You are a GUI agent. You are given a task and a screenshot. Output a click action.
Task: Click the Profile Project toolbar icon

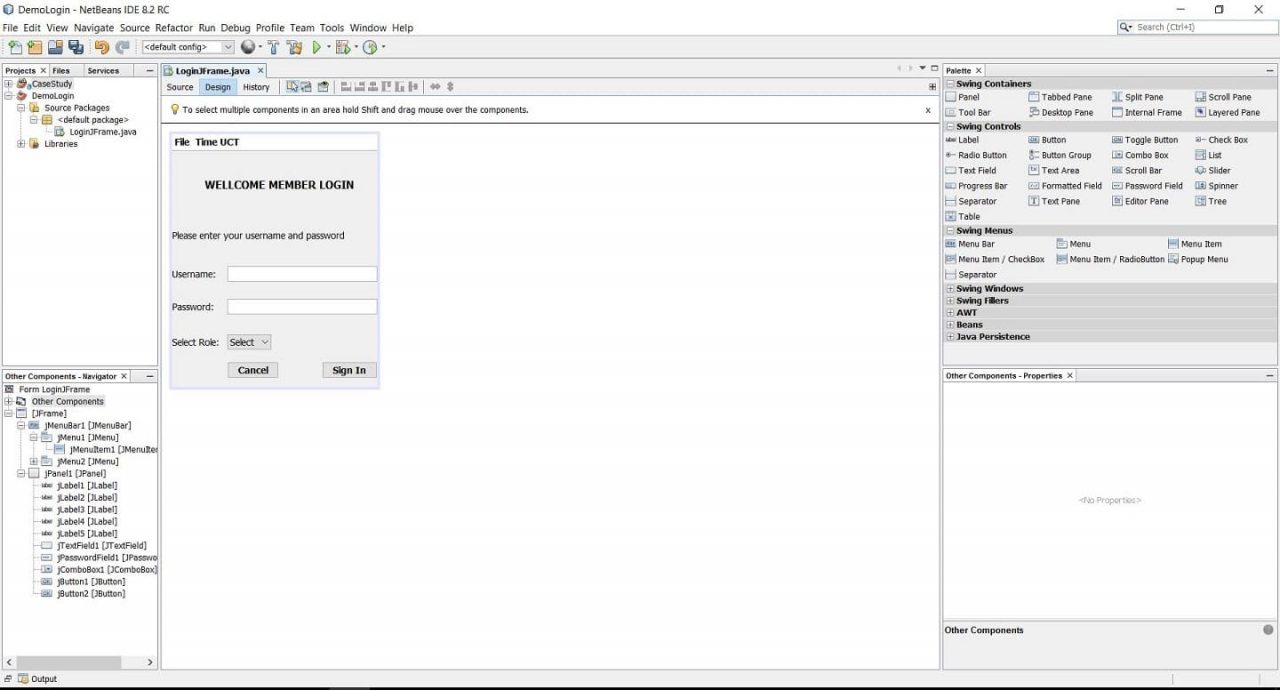[x=371, y=47]
